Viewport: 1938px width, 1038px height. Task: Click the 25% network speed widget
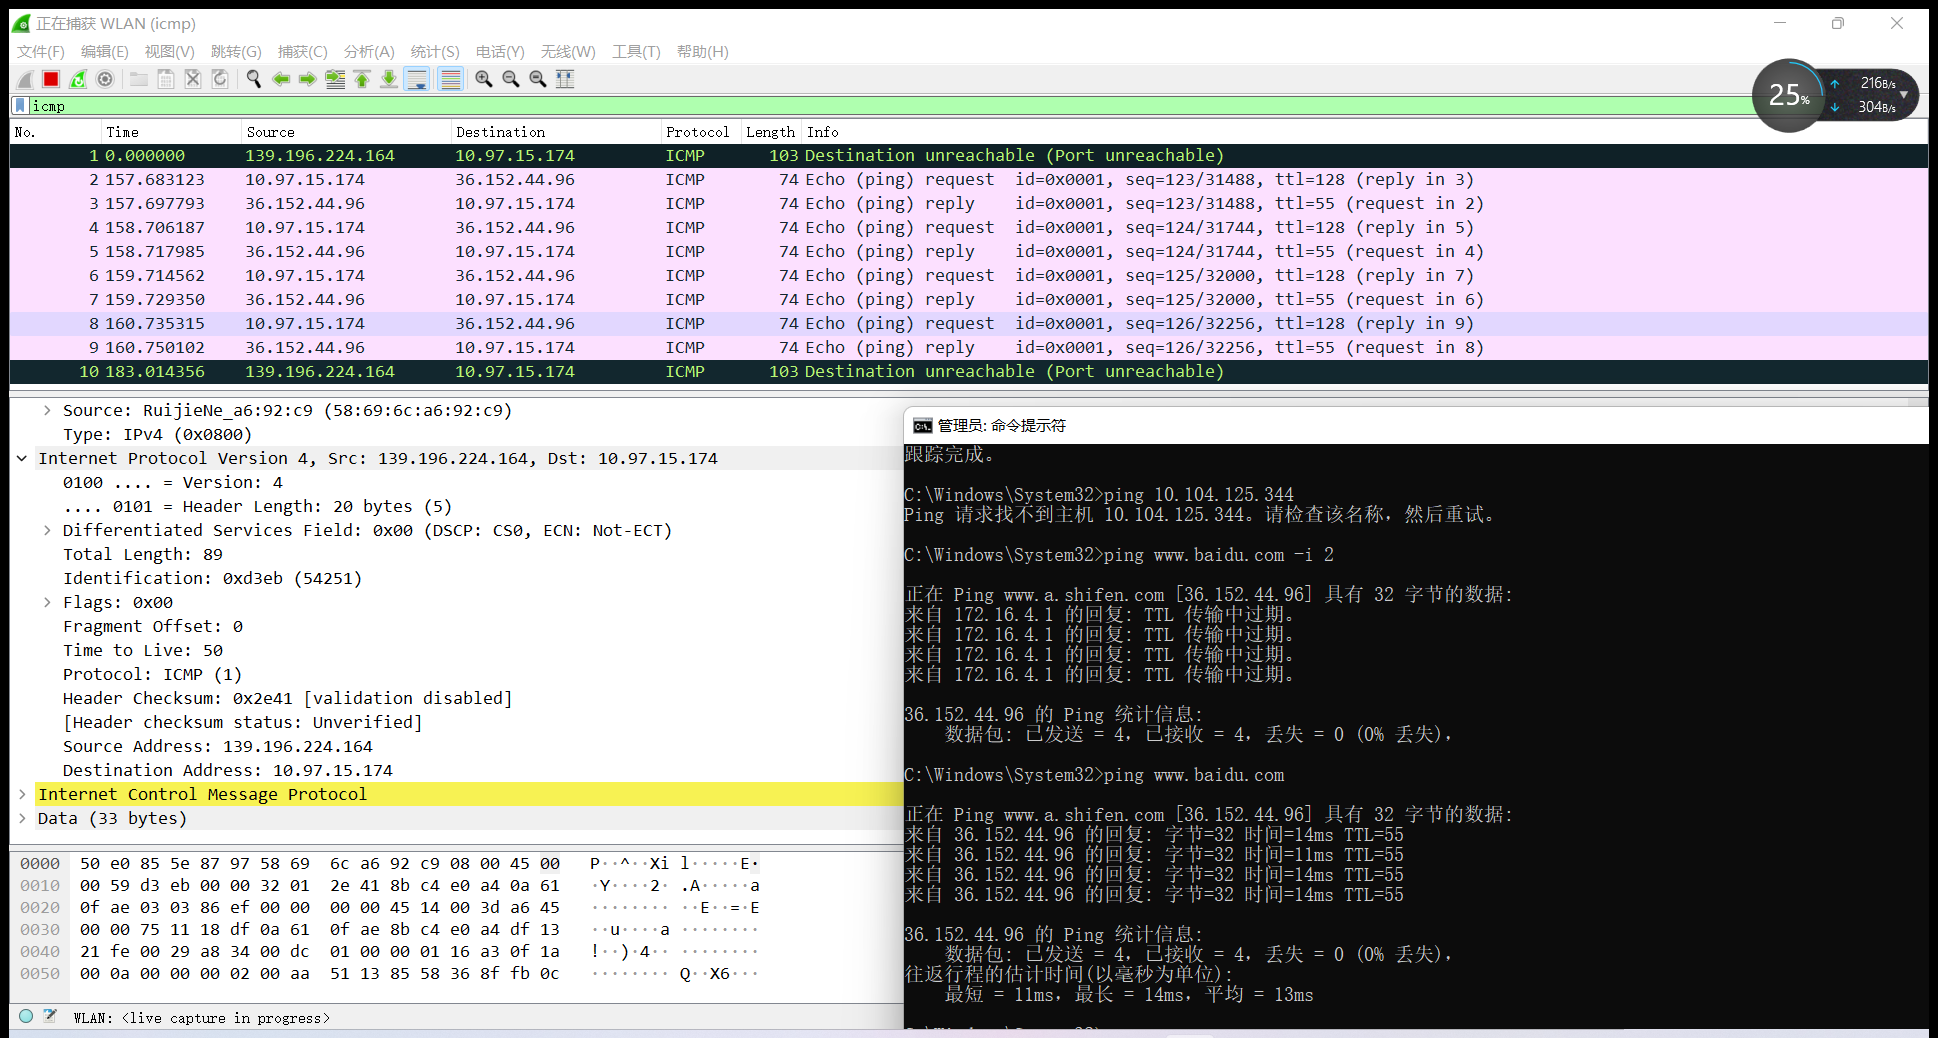tap(1789, 96)
